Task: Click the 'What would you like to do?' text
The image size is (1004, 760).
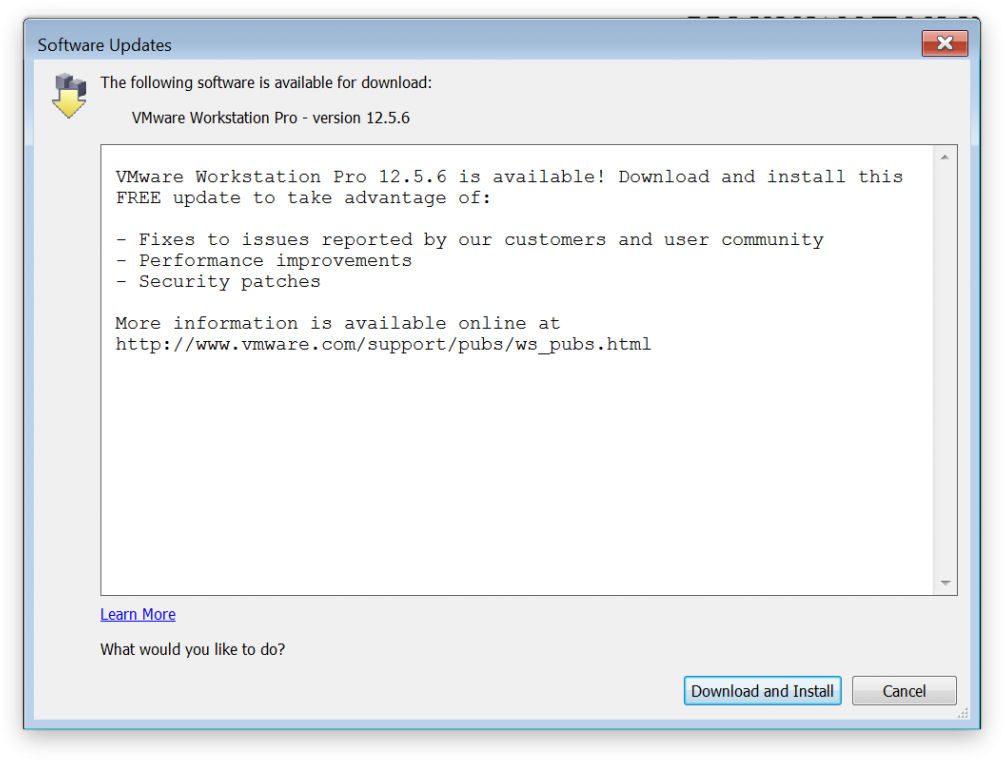Action: point(192,649)
